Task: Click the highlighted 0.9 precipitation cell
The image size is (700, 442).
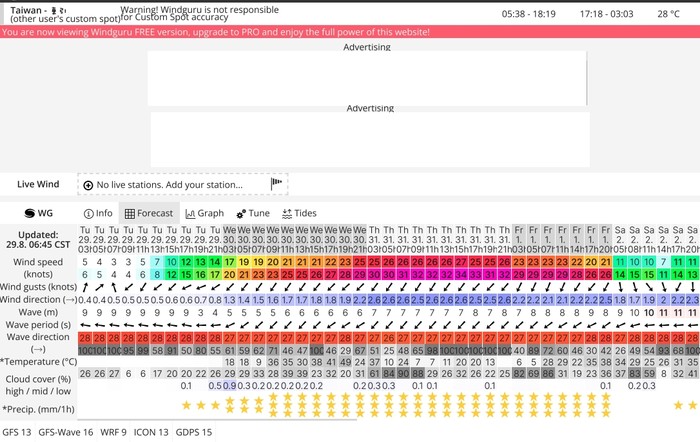Action: click(229, 385)
